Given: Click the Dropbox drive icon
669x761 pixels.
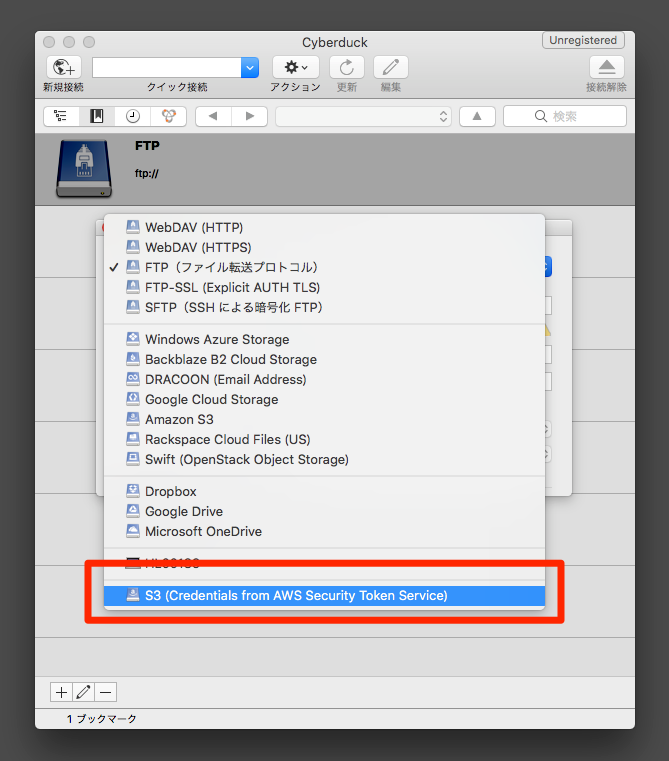Looking at the screenshot, I should pos(133,491).
